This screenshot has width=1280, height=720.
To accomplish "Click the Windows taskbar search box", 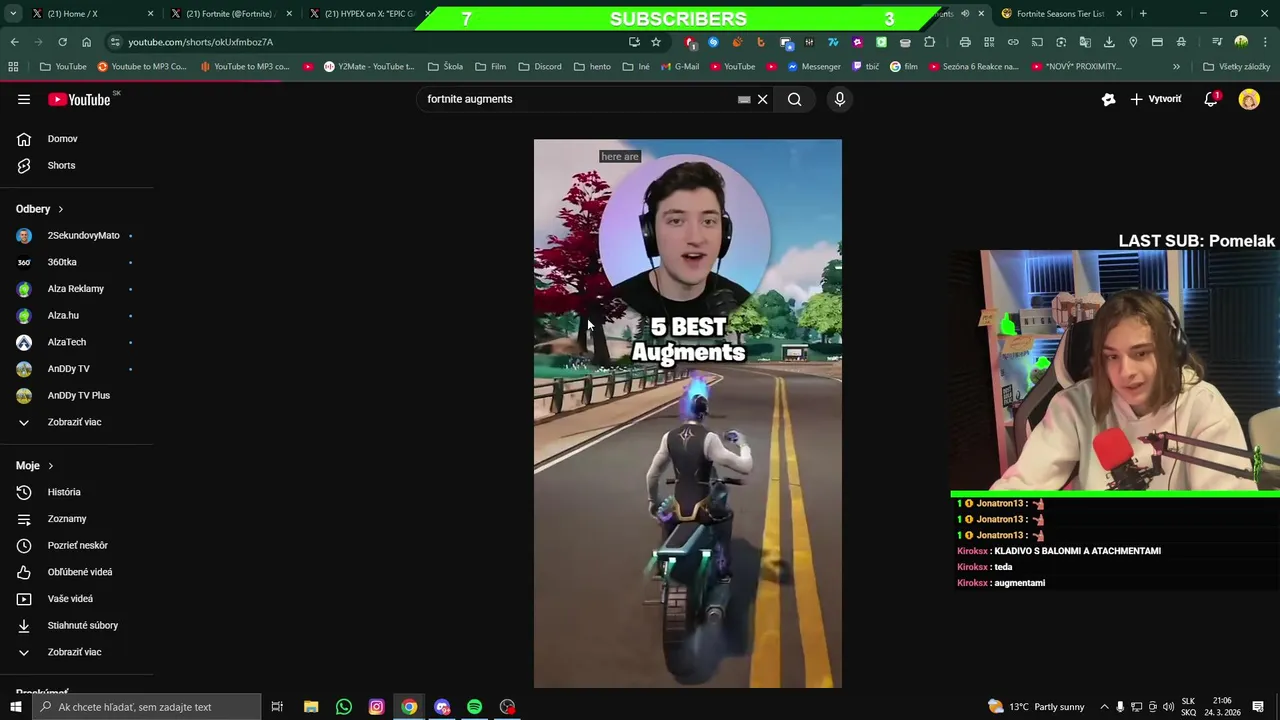I will pyautogui.click(x=146, y=707).
